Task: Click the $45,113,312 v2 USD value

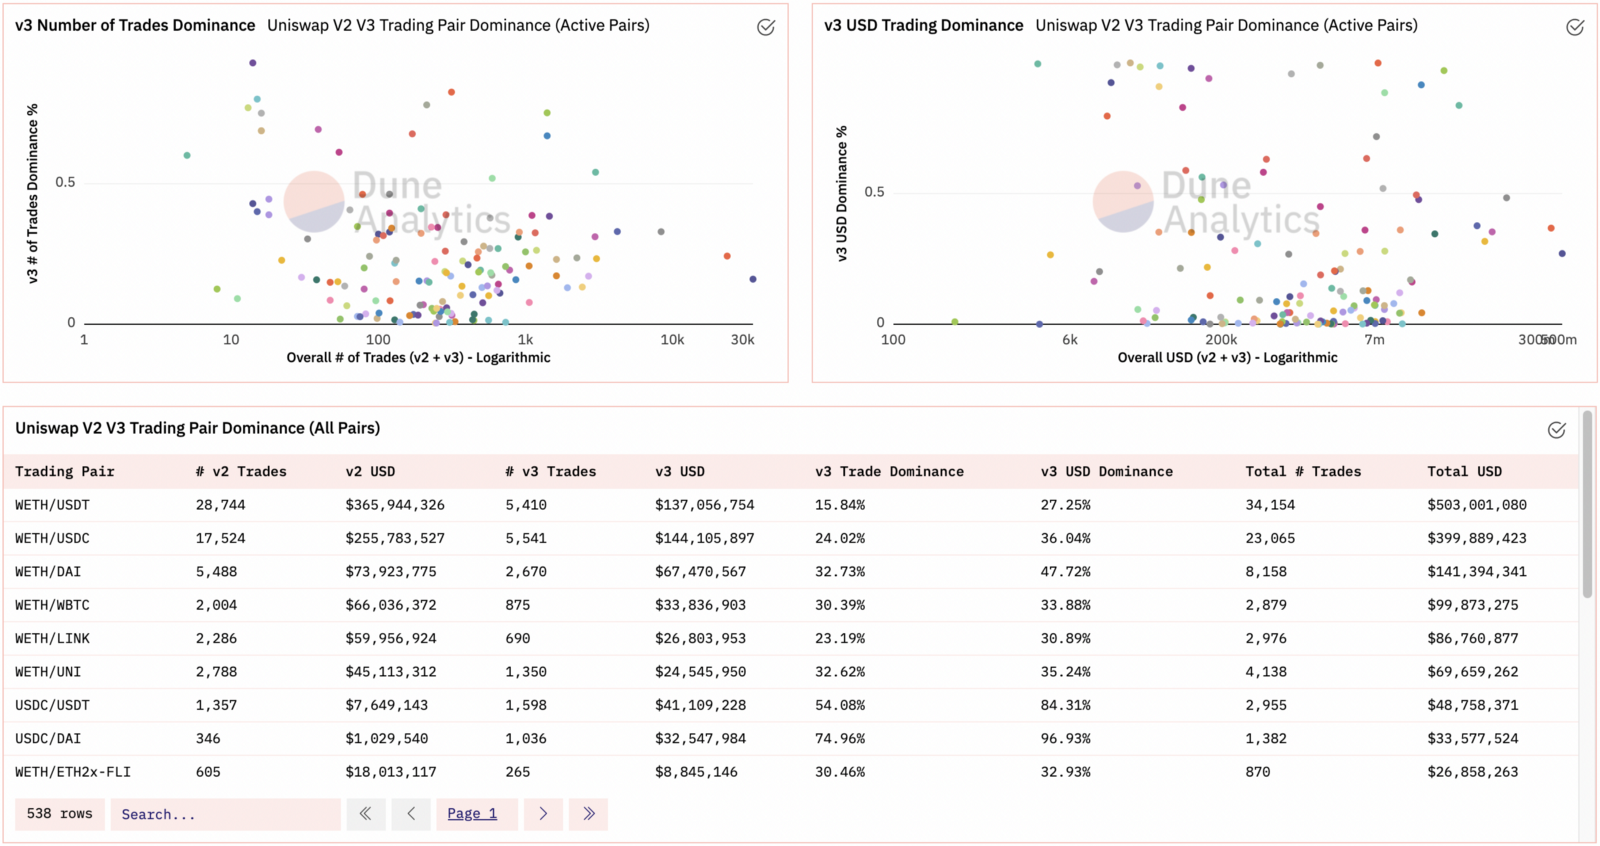Action: pyautogui.click(x=391, y=672)
